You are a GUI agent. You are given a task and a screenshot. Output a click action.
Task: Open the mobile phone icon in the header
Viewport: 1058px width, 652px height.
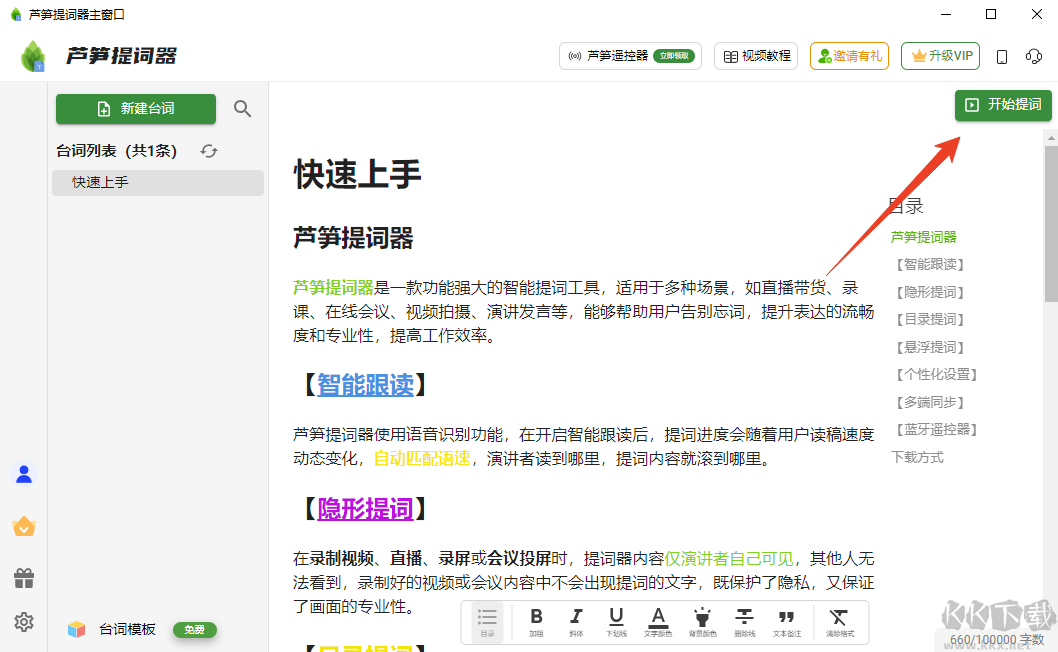[1002, 57]
